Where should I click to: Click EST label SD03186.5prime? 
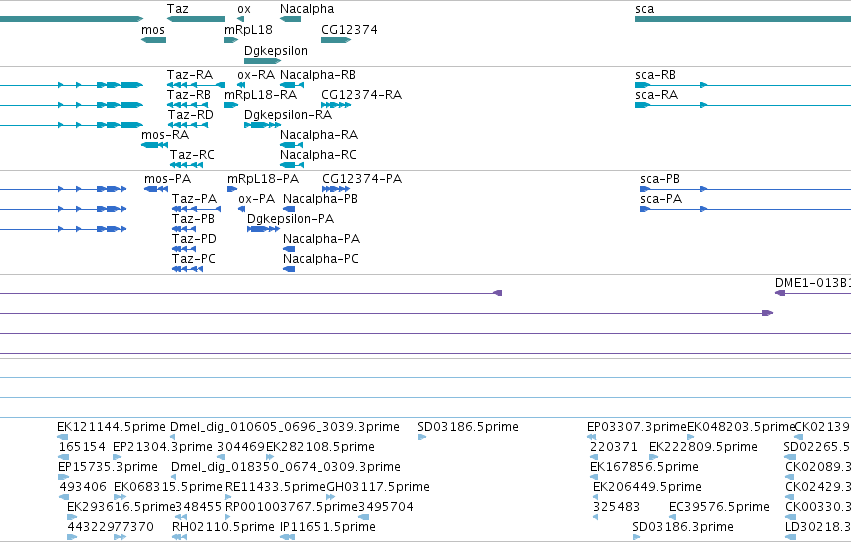(x=468, y=427)
